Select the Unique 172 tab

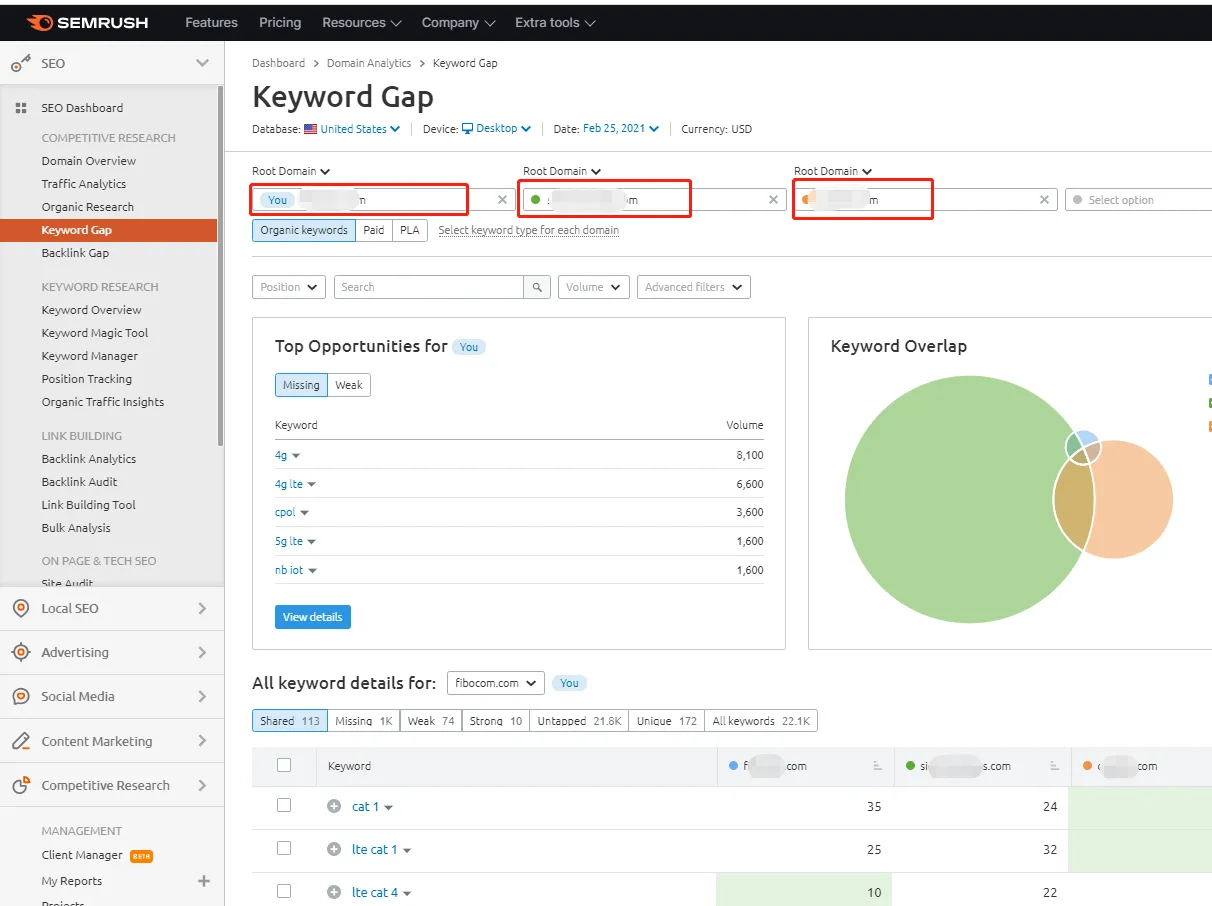click(x=667, y=721)
